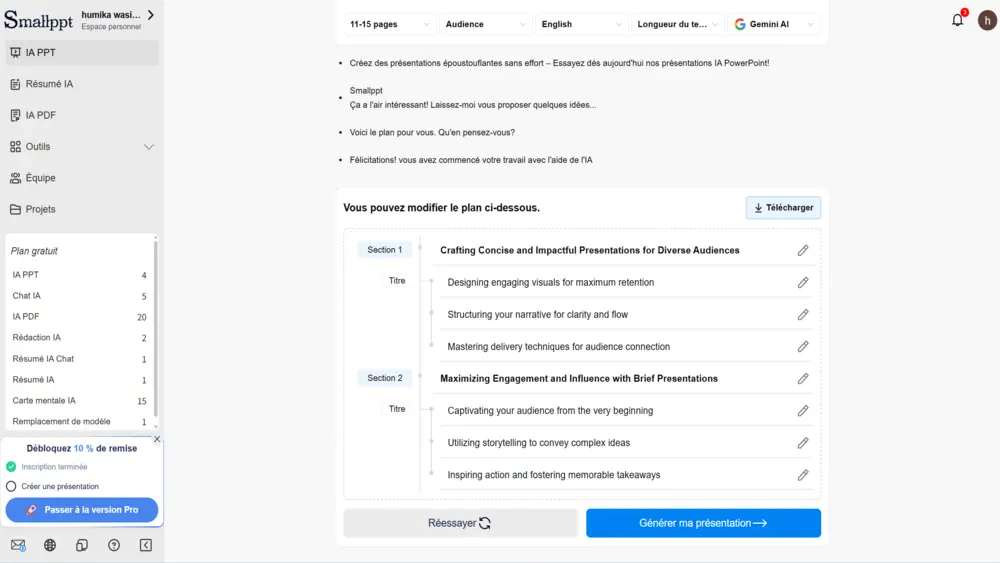Click 'Captivating your audience from the very beginning'
The width and height of the screenshot is (1000, 563).
pyautogui.click(x=550, y=411)
